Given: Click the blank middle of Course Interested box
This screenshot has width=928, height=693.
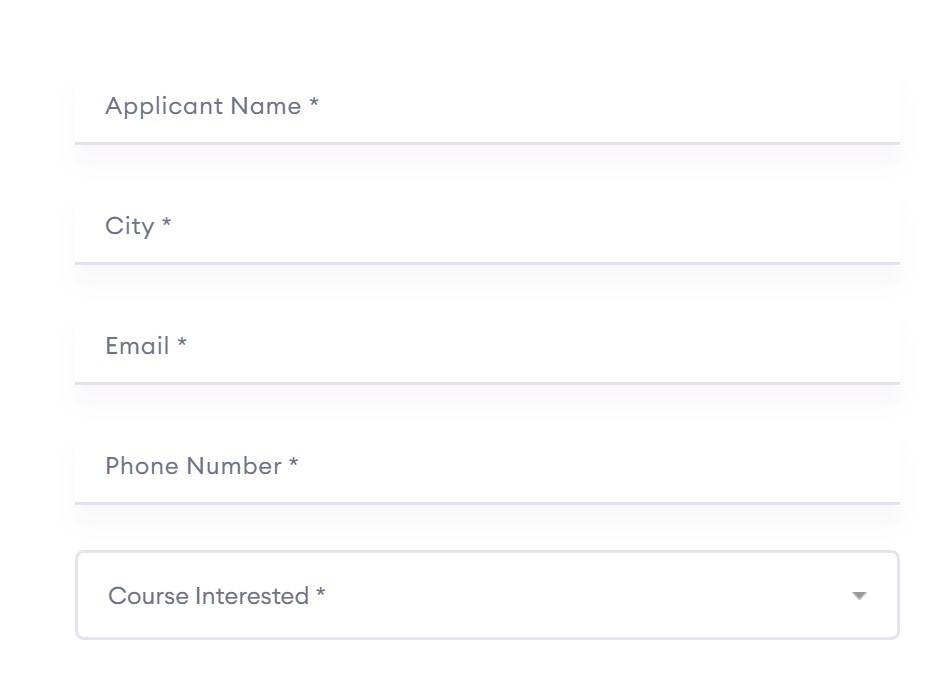Looking at the screenshot, I should pos(580,595).
